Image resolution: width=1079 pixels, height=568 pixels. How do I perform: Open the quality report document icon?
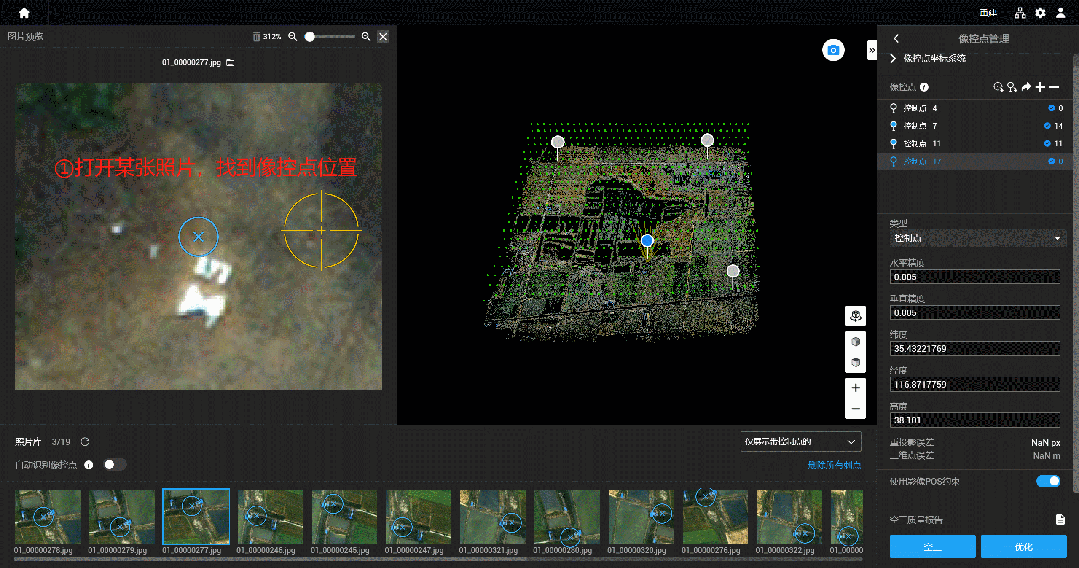[1060, 519]
